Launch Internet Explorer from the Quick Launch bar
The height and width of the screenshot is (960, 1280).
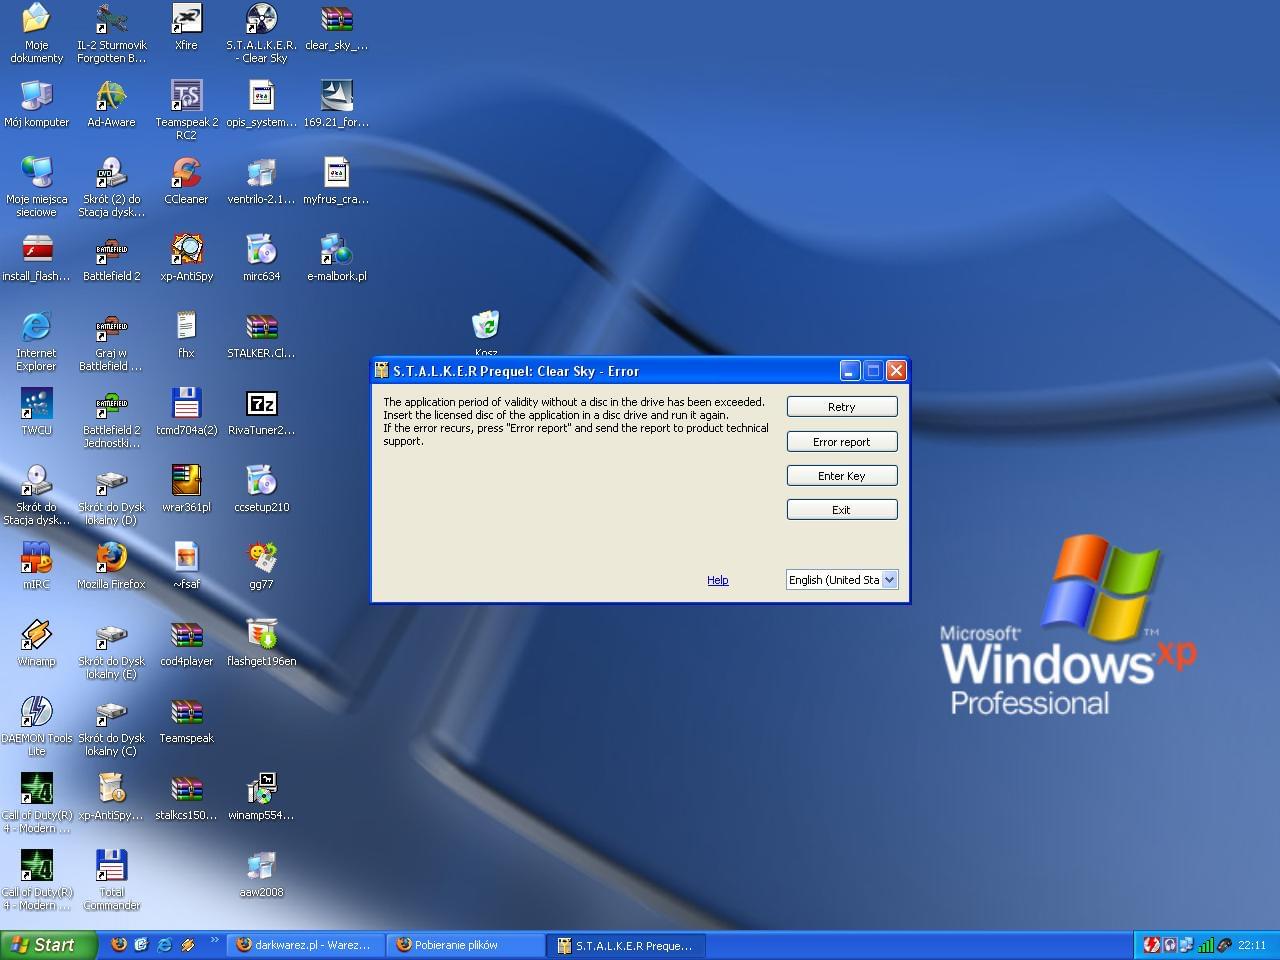pos(164,944)
